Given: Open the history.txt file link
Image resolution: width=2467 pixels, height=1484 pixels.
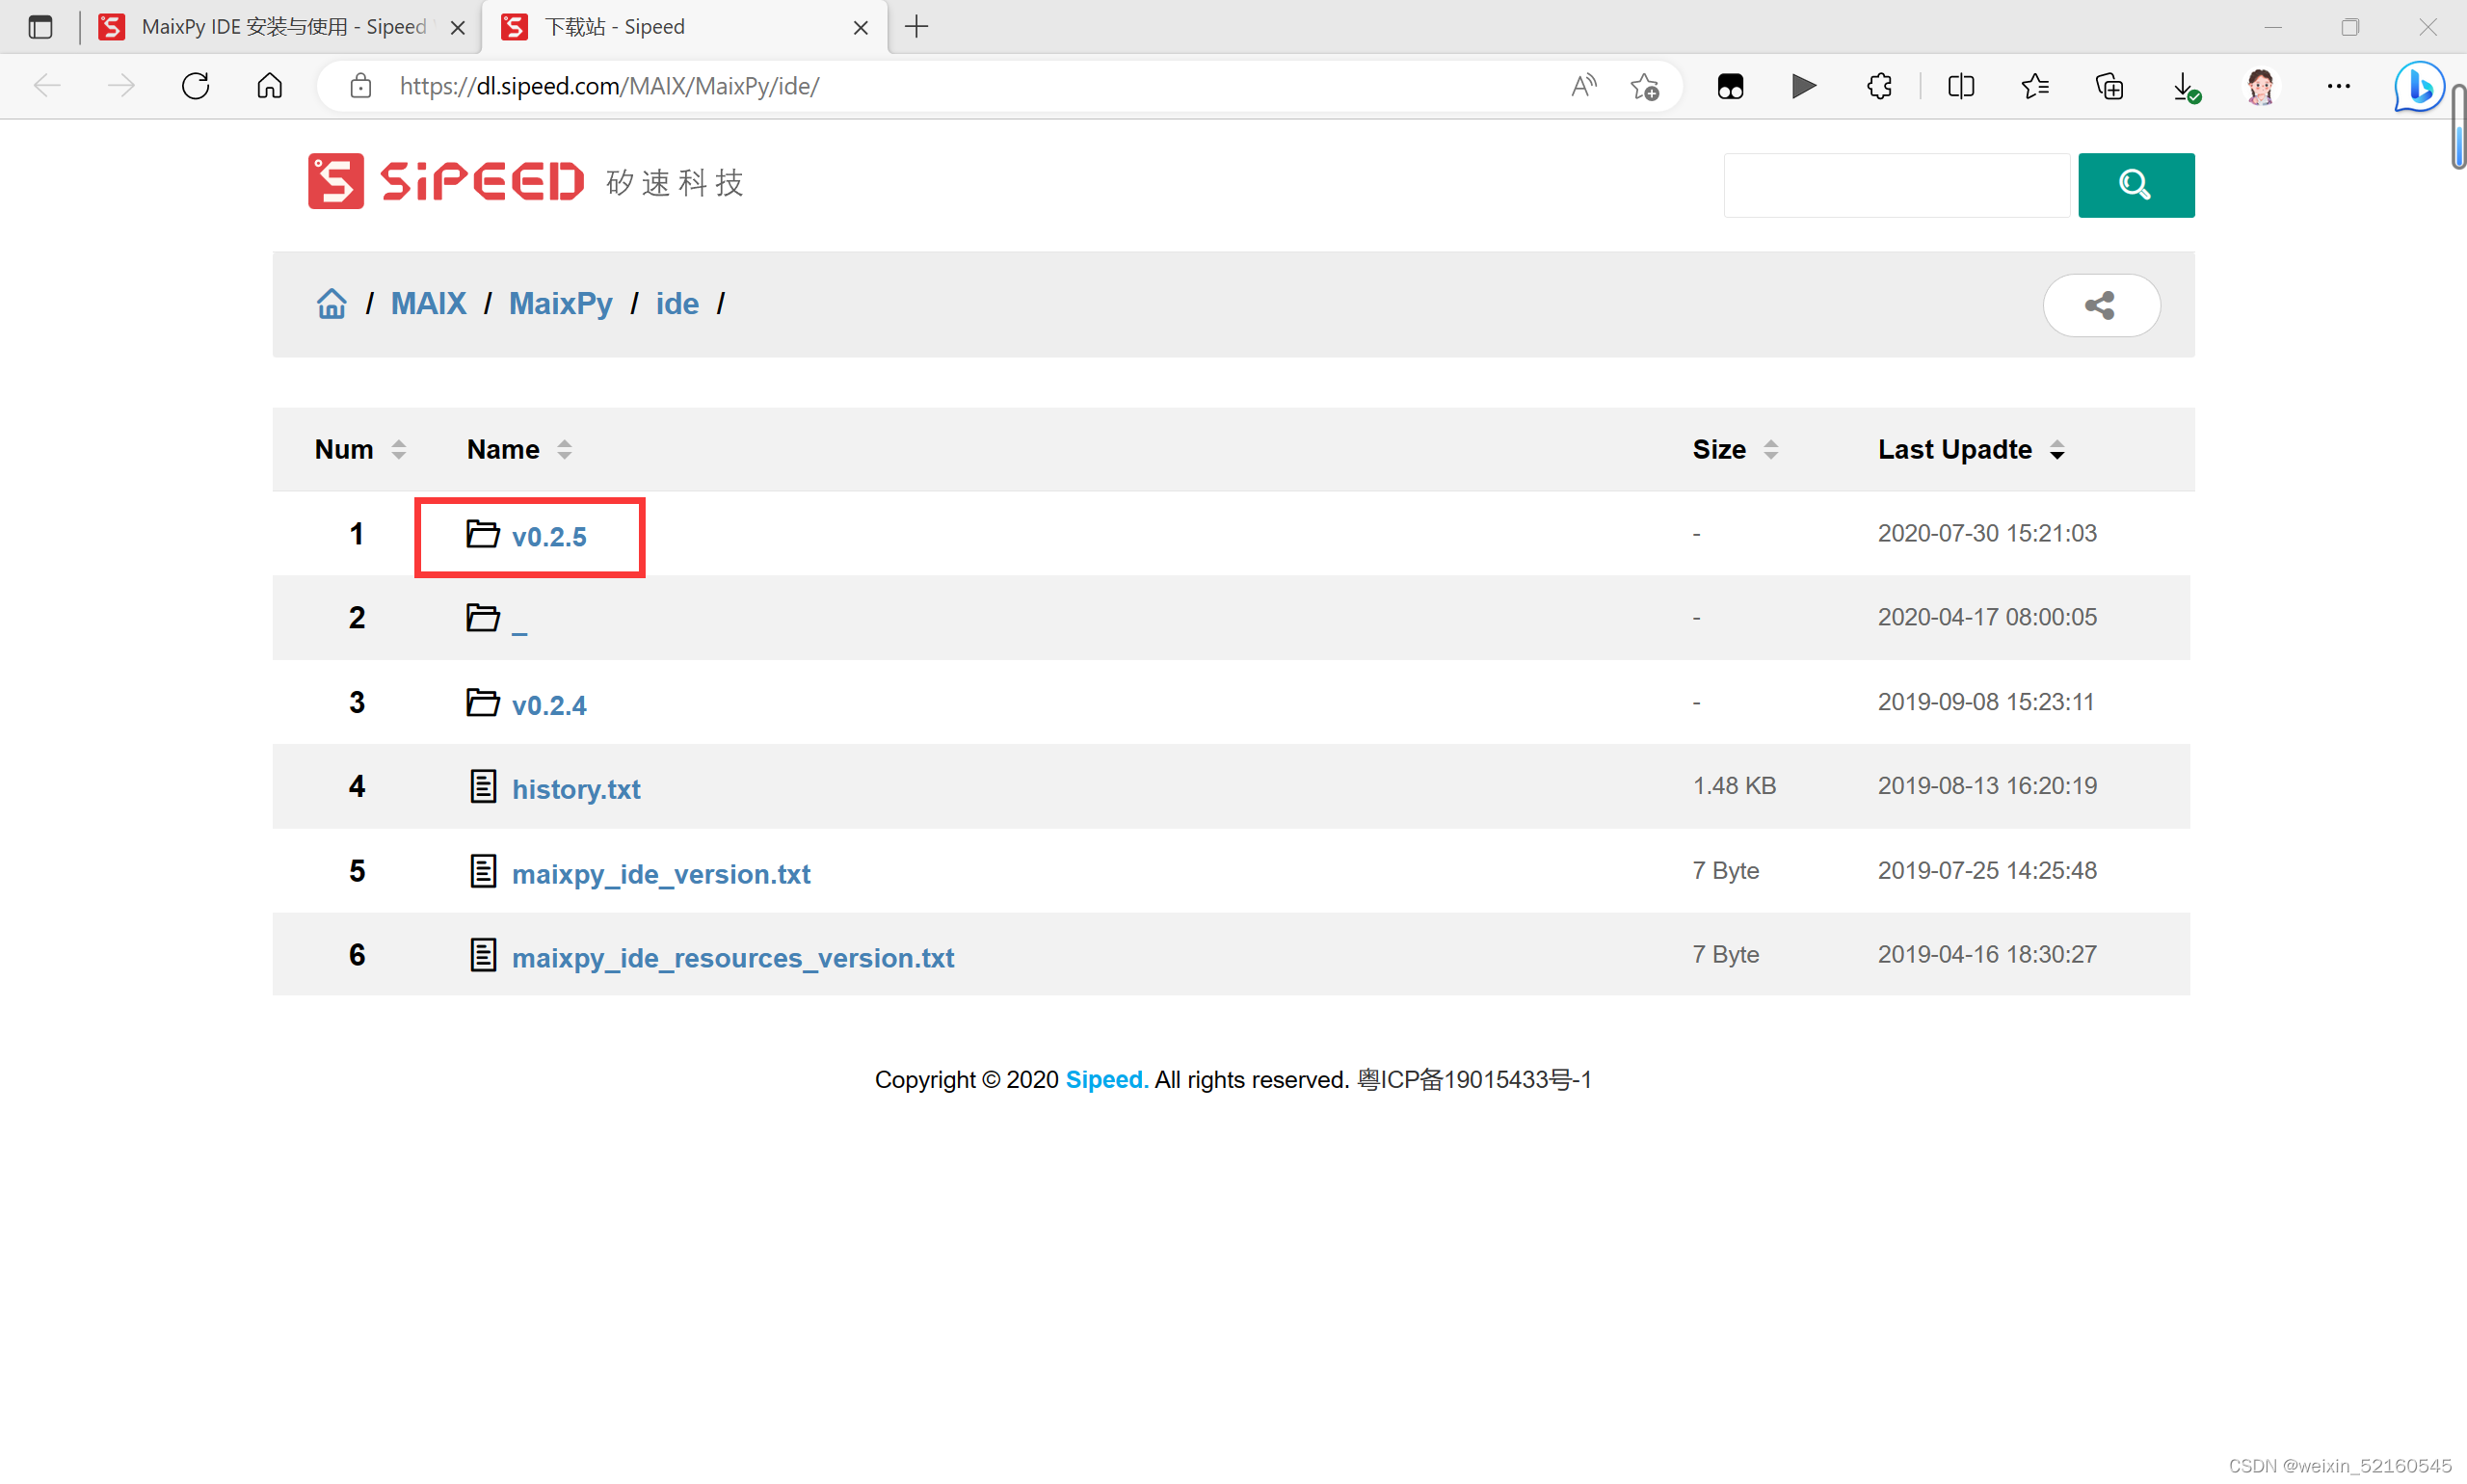Looking at the screenshot, I should coord(575,789).
